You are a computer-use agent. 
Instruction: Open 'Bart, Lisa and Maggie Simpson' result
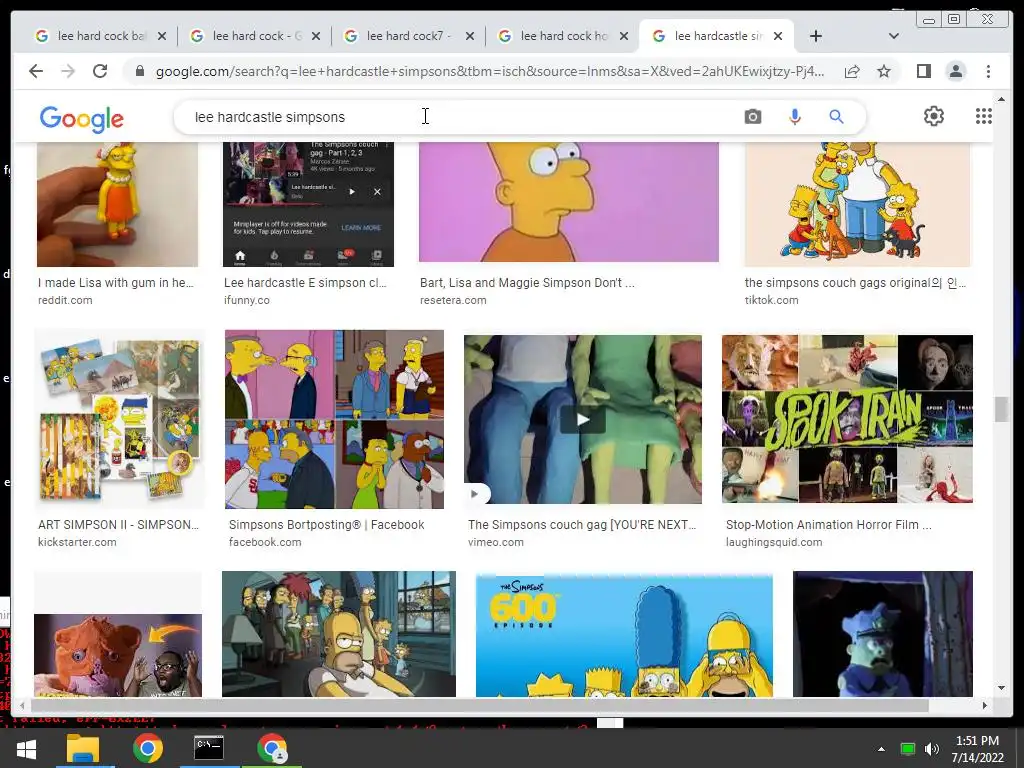coord(527,283)
